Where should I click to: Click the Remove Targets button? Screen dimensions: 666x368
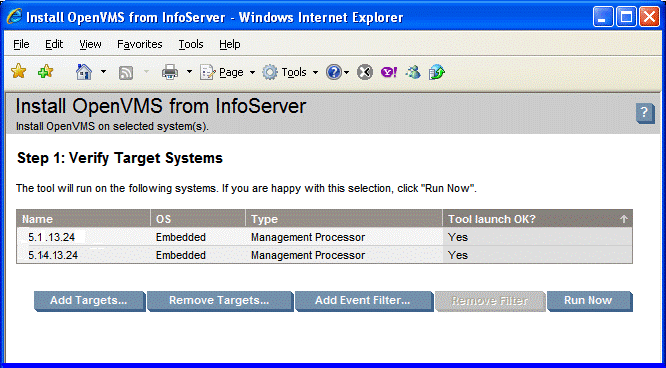tap(220, 301)
